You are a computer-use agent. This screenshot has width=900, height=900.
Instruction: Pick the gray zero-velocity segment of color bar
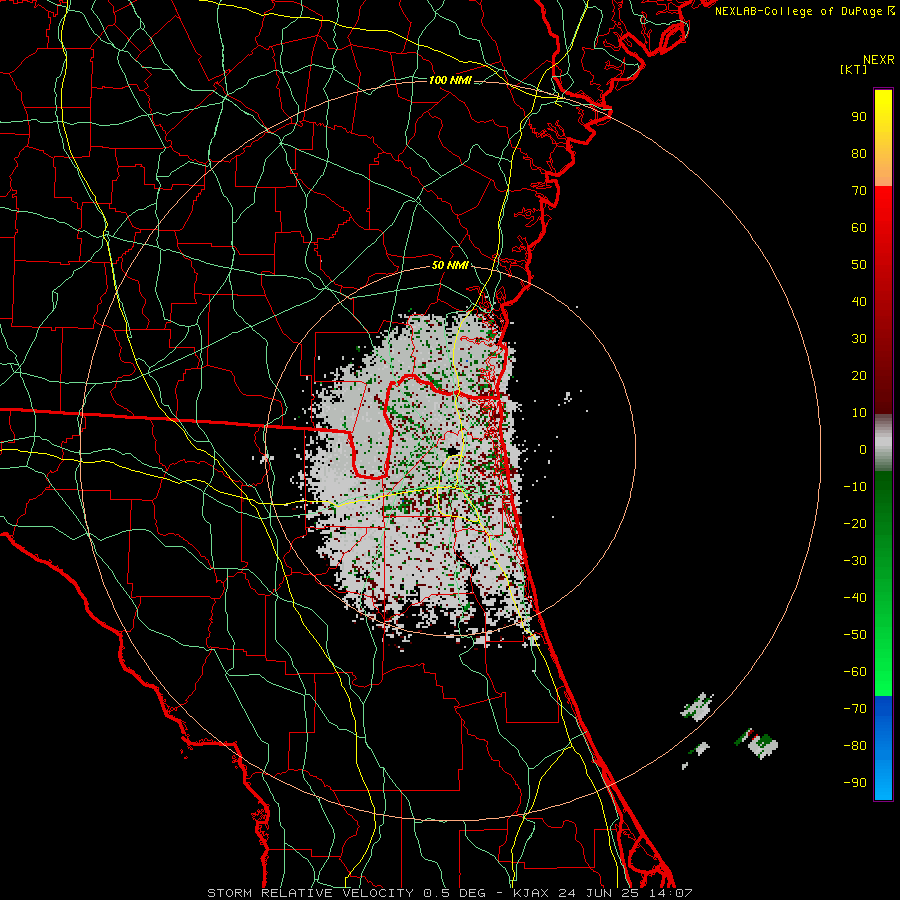[x=883, y=443]
